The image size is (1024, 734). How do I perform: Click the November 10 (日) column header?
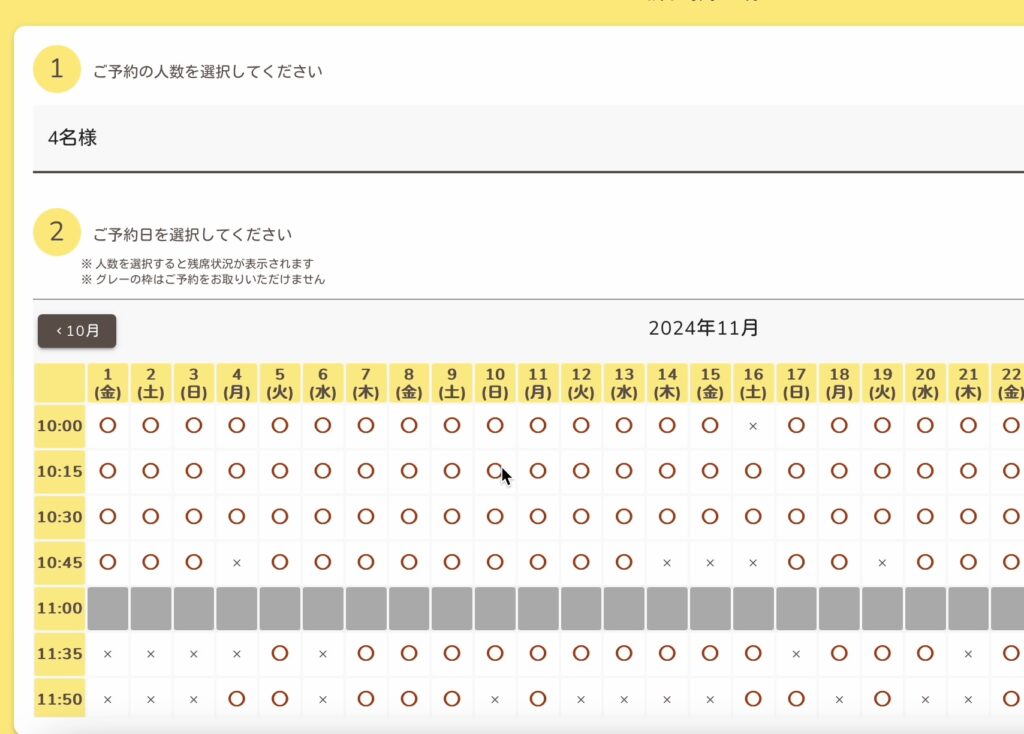[495, 383]
